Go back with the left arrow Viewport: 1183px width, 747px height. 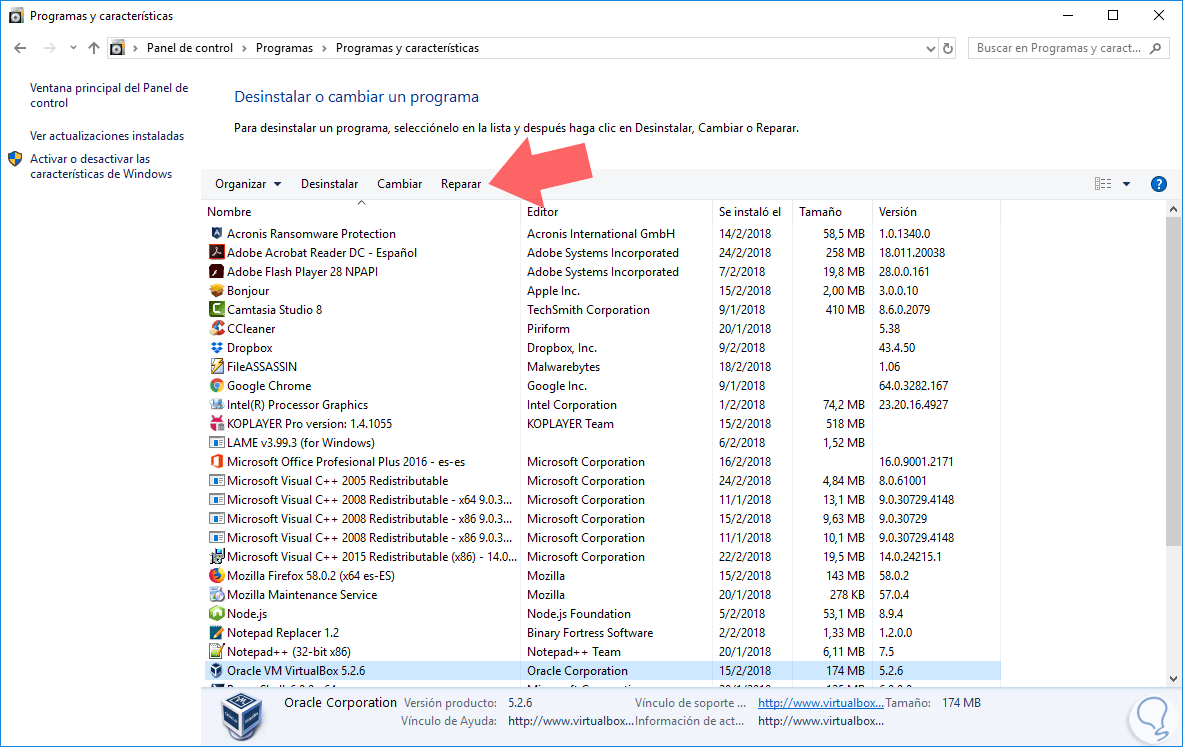pos(20,48)
